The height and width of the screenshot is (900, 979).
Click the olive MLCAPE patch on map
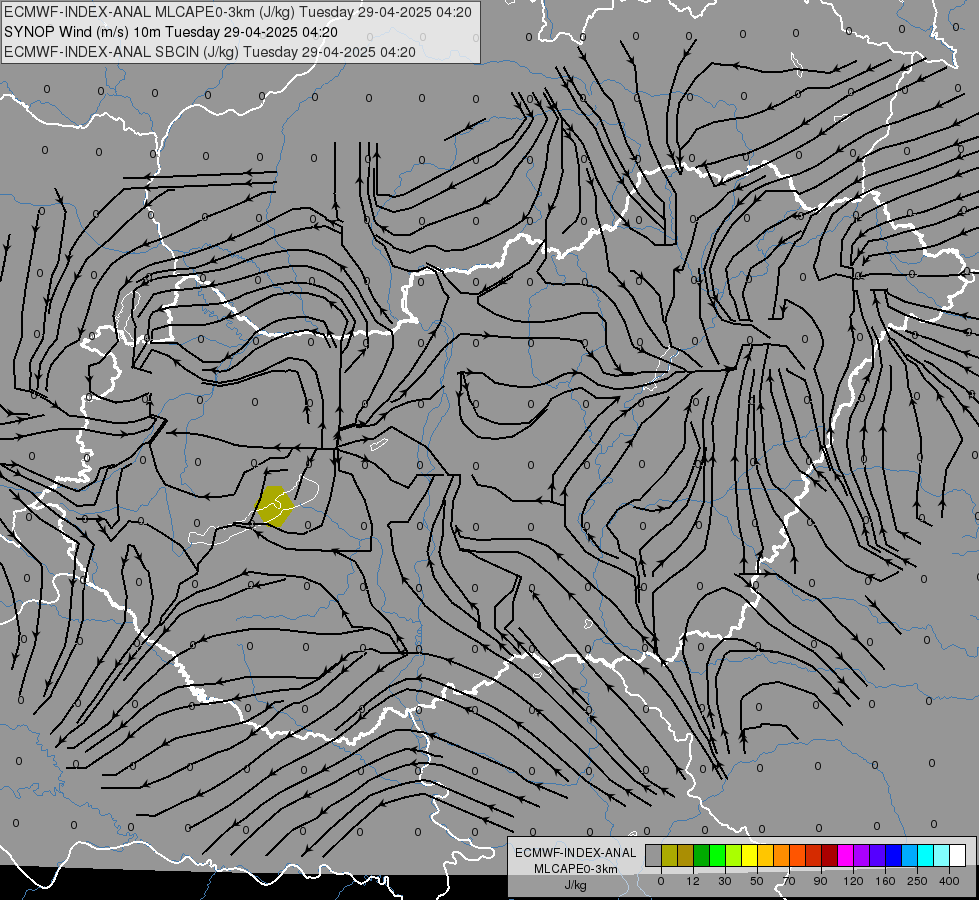tap(275, 506)
